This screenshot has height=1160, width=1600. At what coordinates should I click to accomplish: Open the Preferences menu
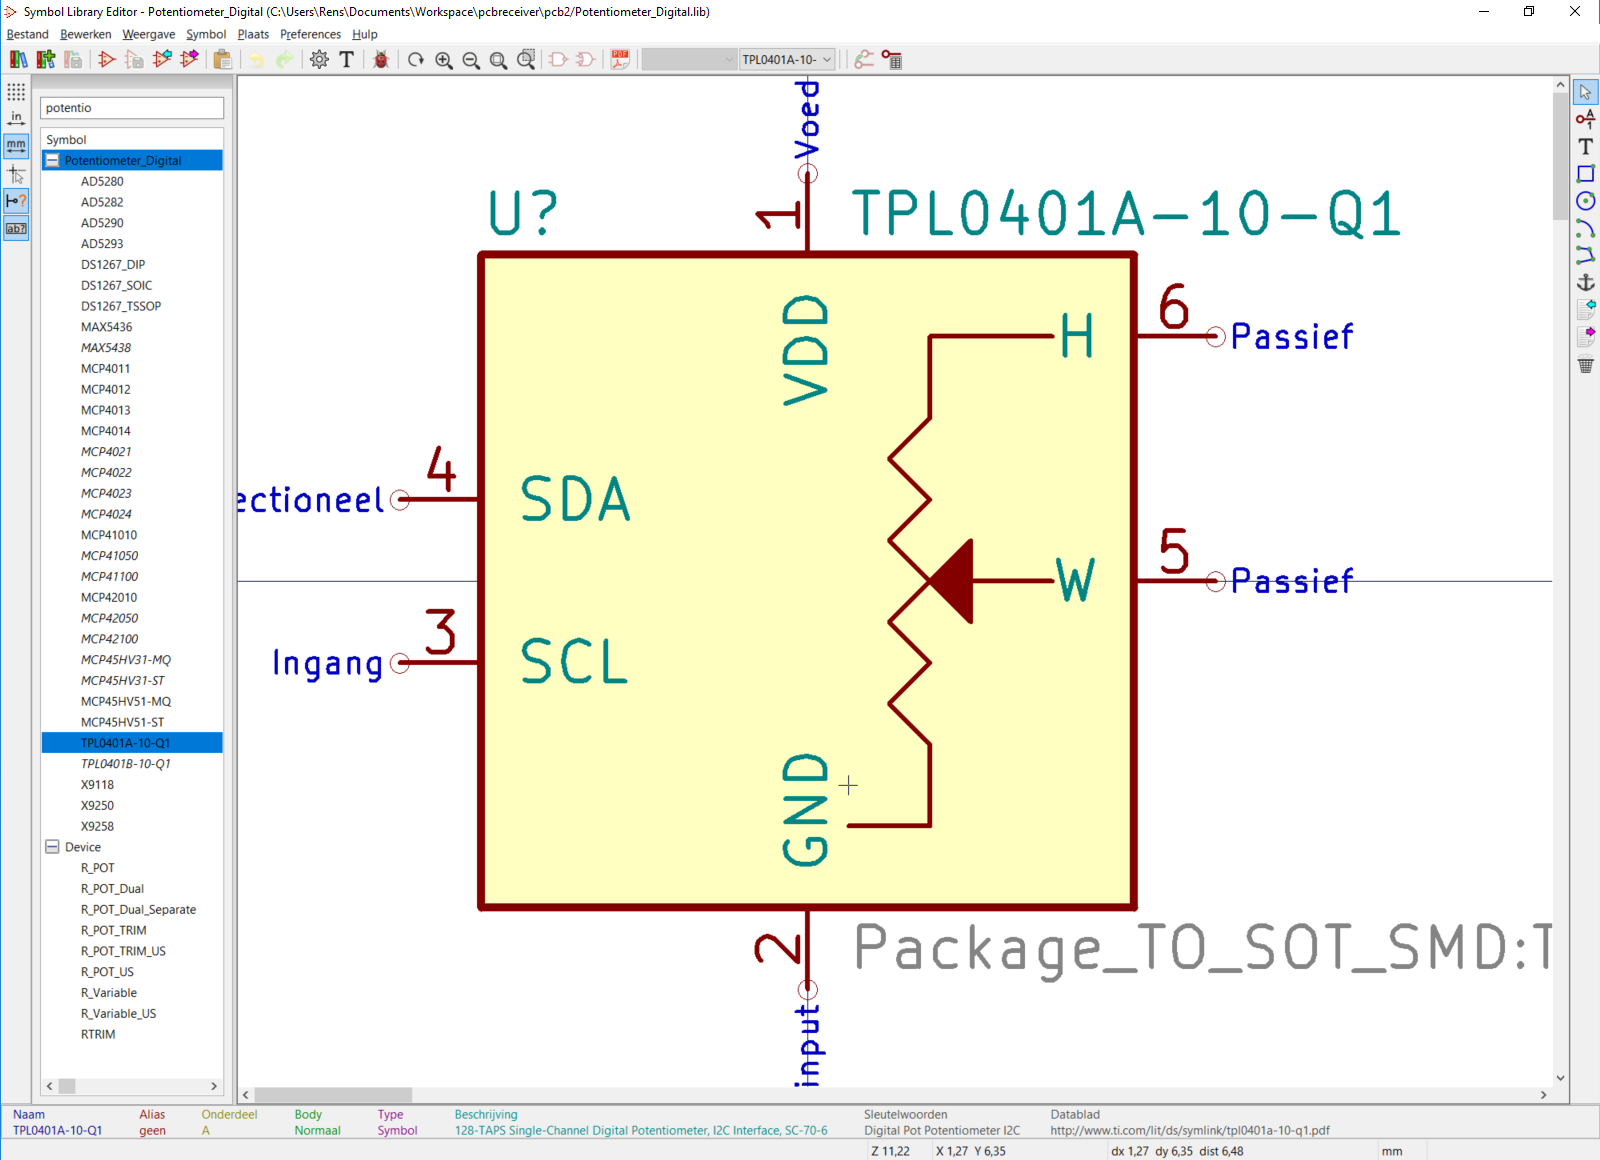[x=310, y=33]
